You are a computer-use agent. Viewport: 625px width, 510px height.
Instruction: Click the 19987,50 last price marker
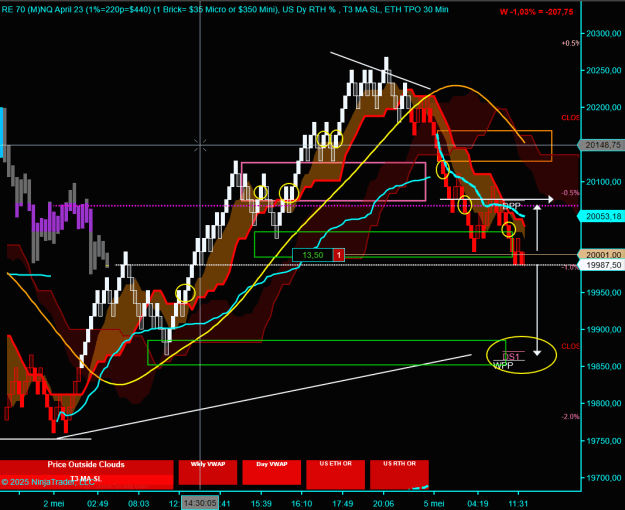point(601,265)
